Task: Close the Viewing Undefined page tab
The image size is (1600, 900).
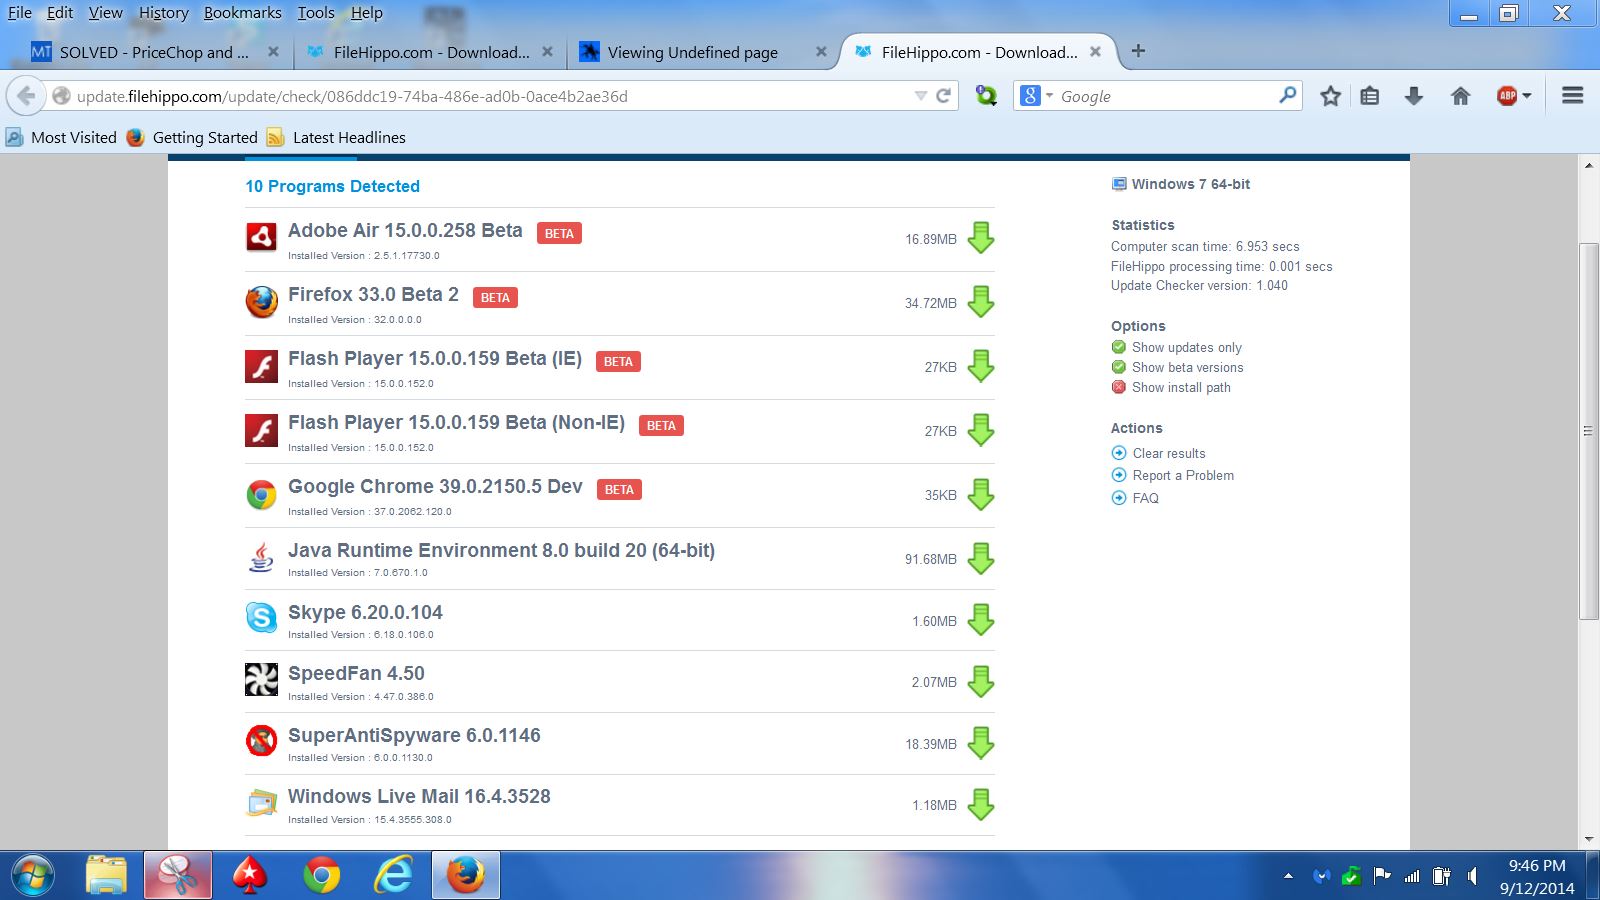Action: [x=821, y=52]
